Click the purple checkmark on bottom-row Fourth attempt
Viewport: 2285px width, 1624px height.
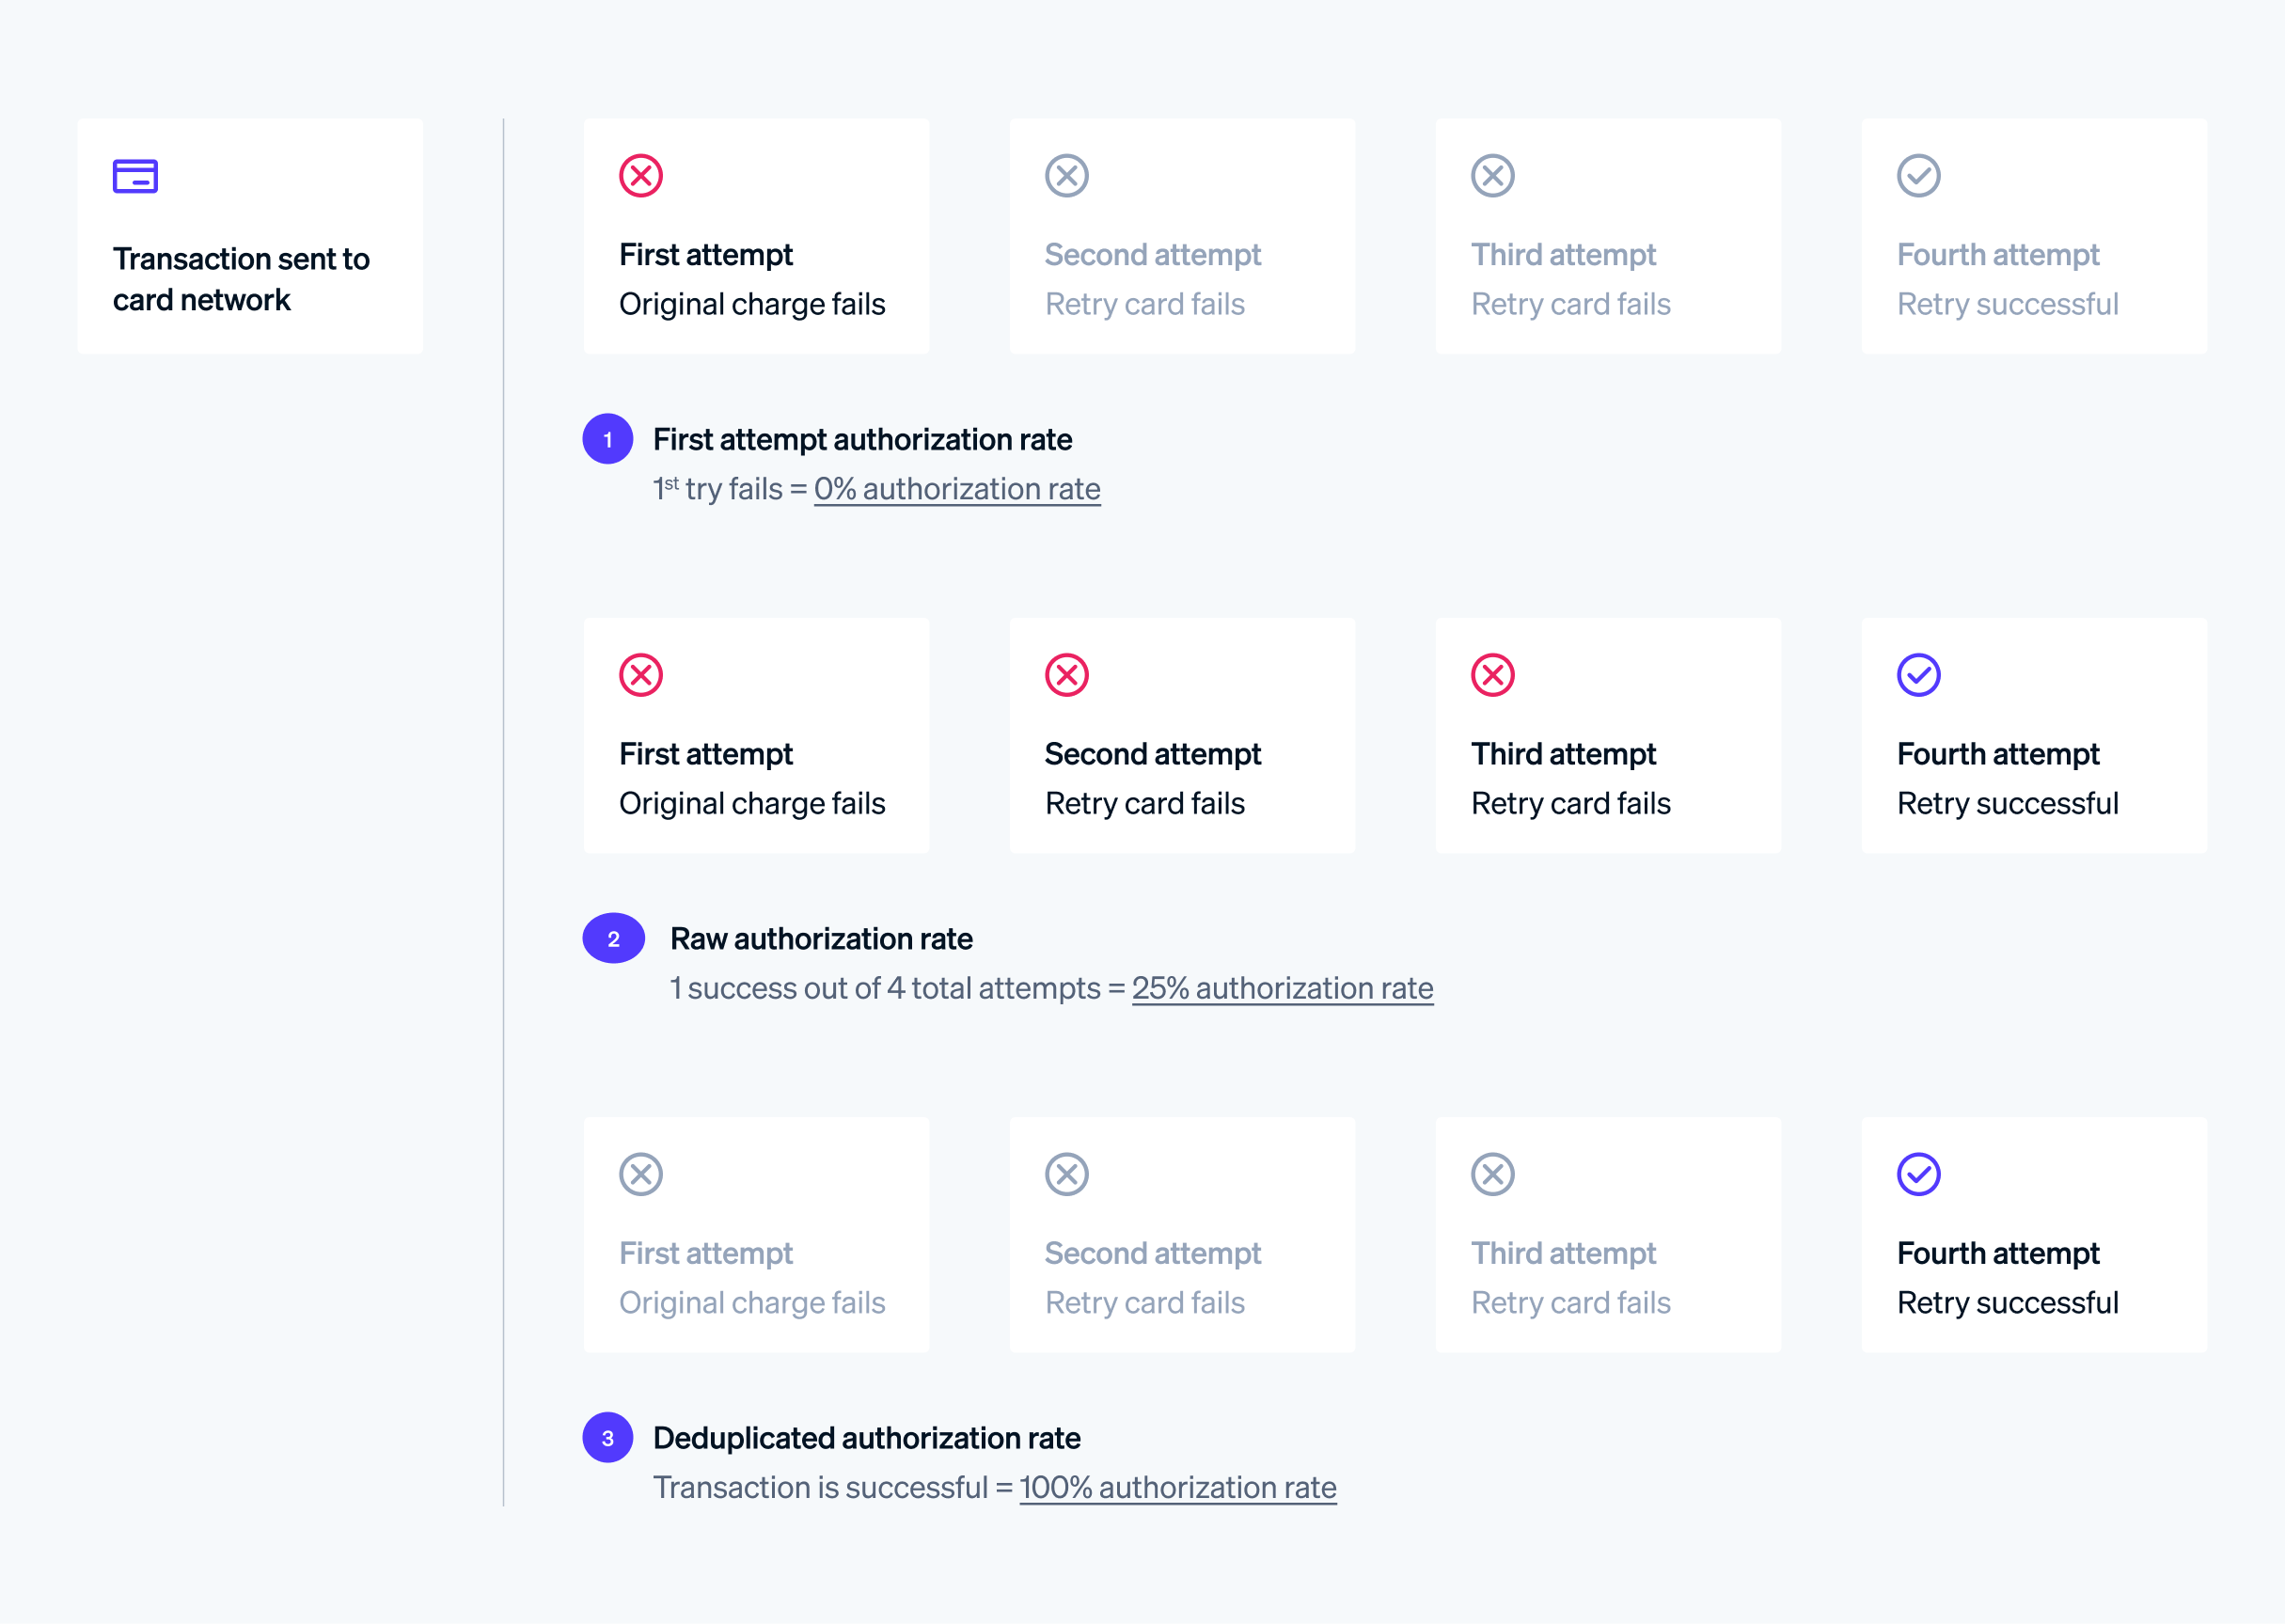[1918, 1174]
